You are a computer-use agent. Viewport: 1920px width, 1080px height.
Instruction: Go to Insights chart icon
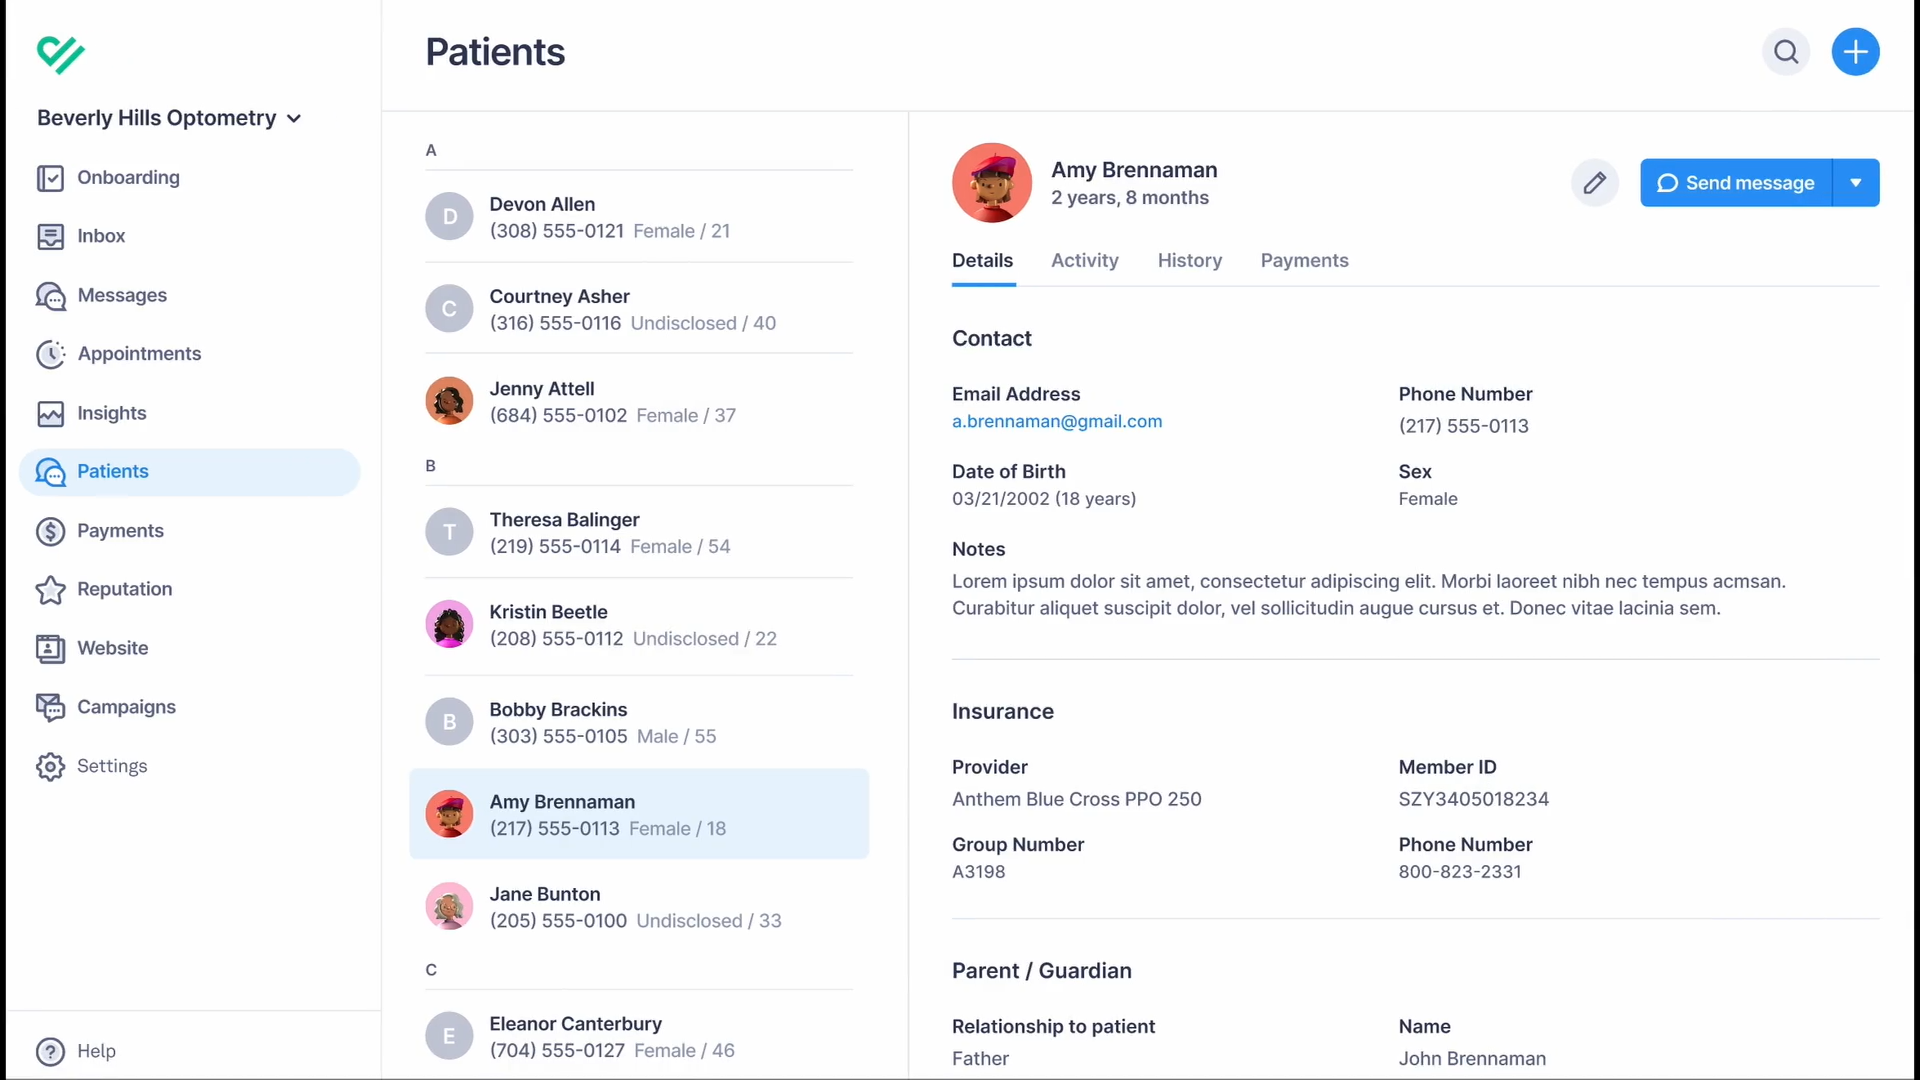(x=50, y=413)
